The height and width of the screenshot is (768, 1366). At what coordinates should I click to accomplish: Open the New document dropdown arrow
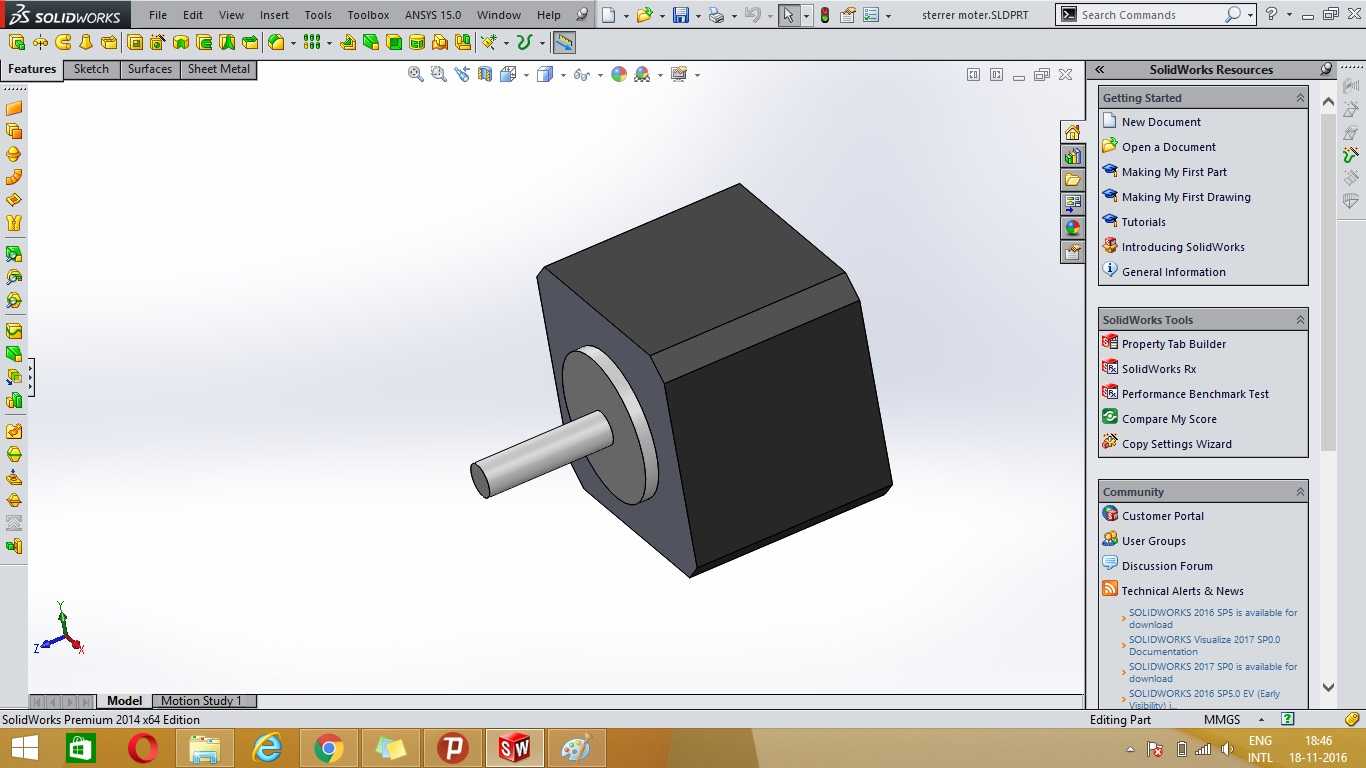tap(626, 16)
